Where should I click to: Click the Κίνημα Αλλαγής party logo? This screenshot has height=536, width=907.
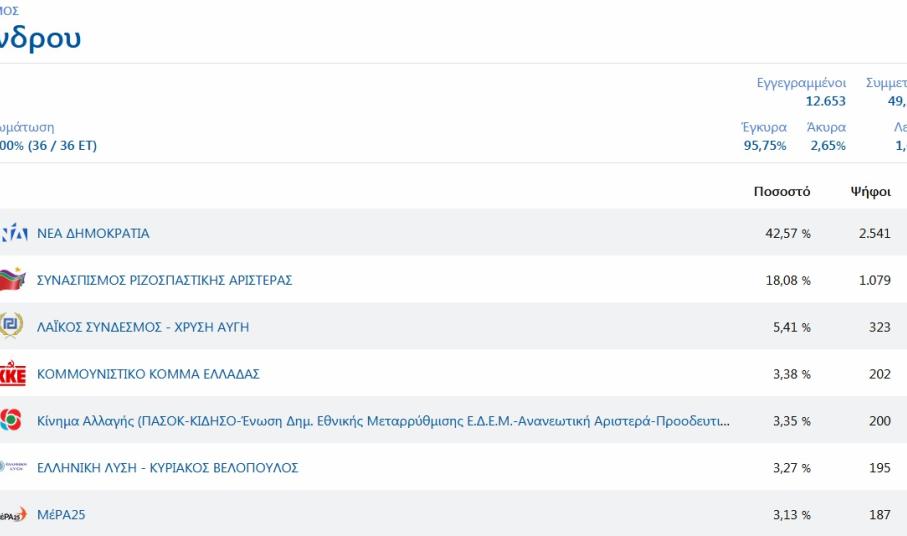coord(12,421)
